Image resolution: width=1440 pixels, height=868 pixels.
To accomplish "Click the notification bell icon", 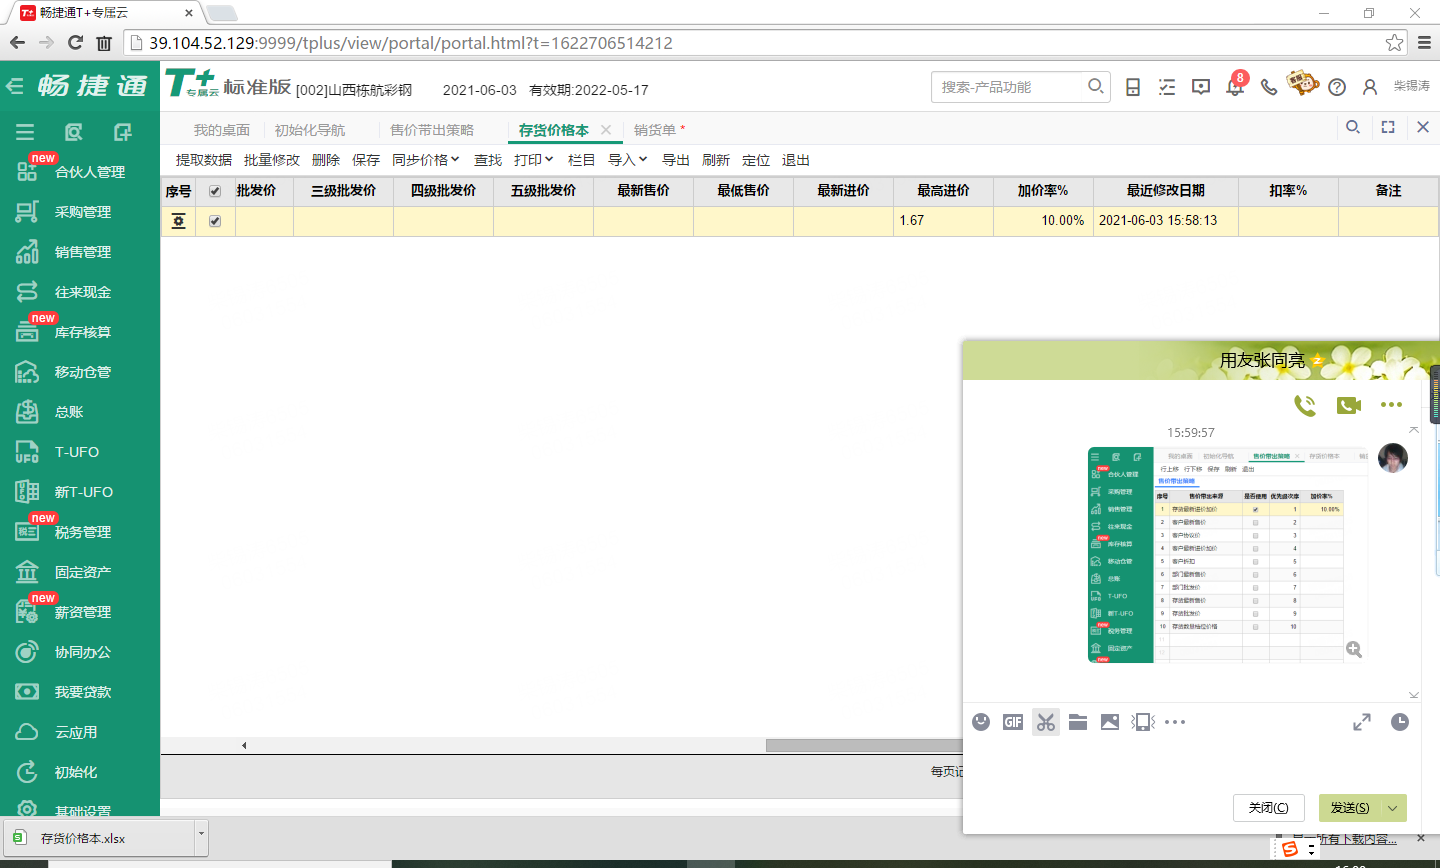I will click(x=1235, y=86).
